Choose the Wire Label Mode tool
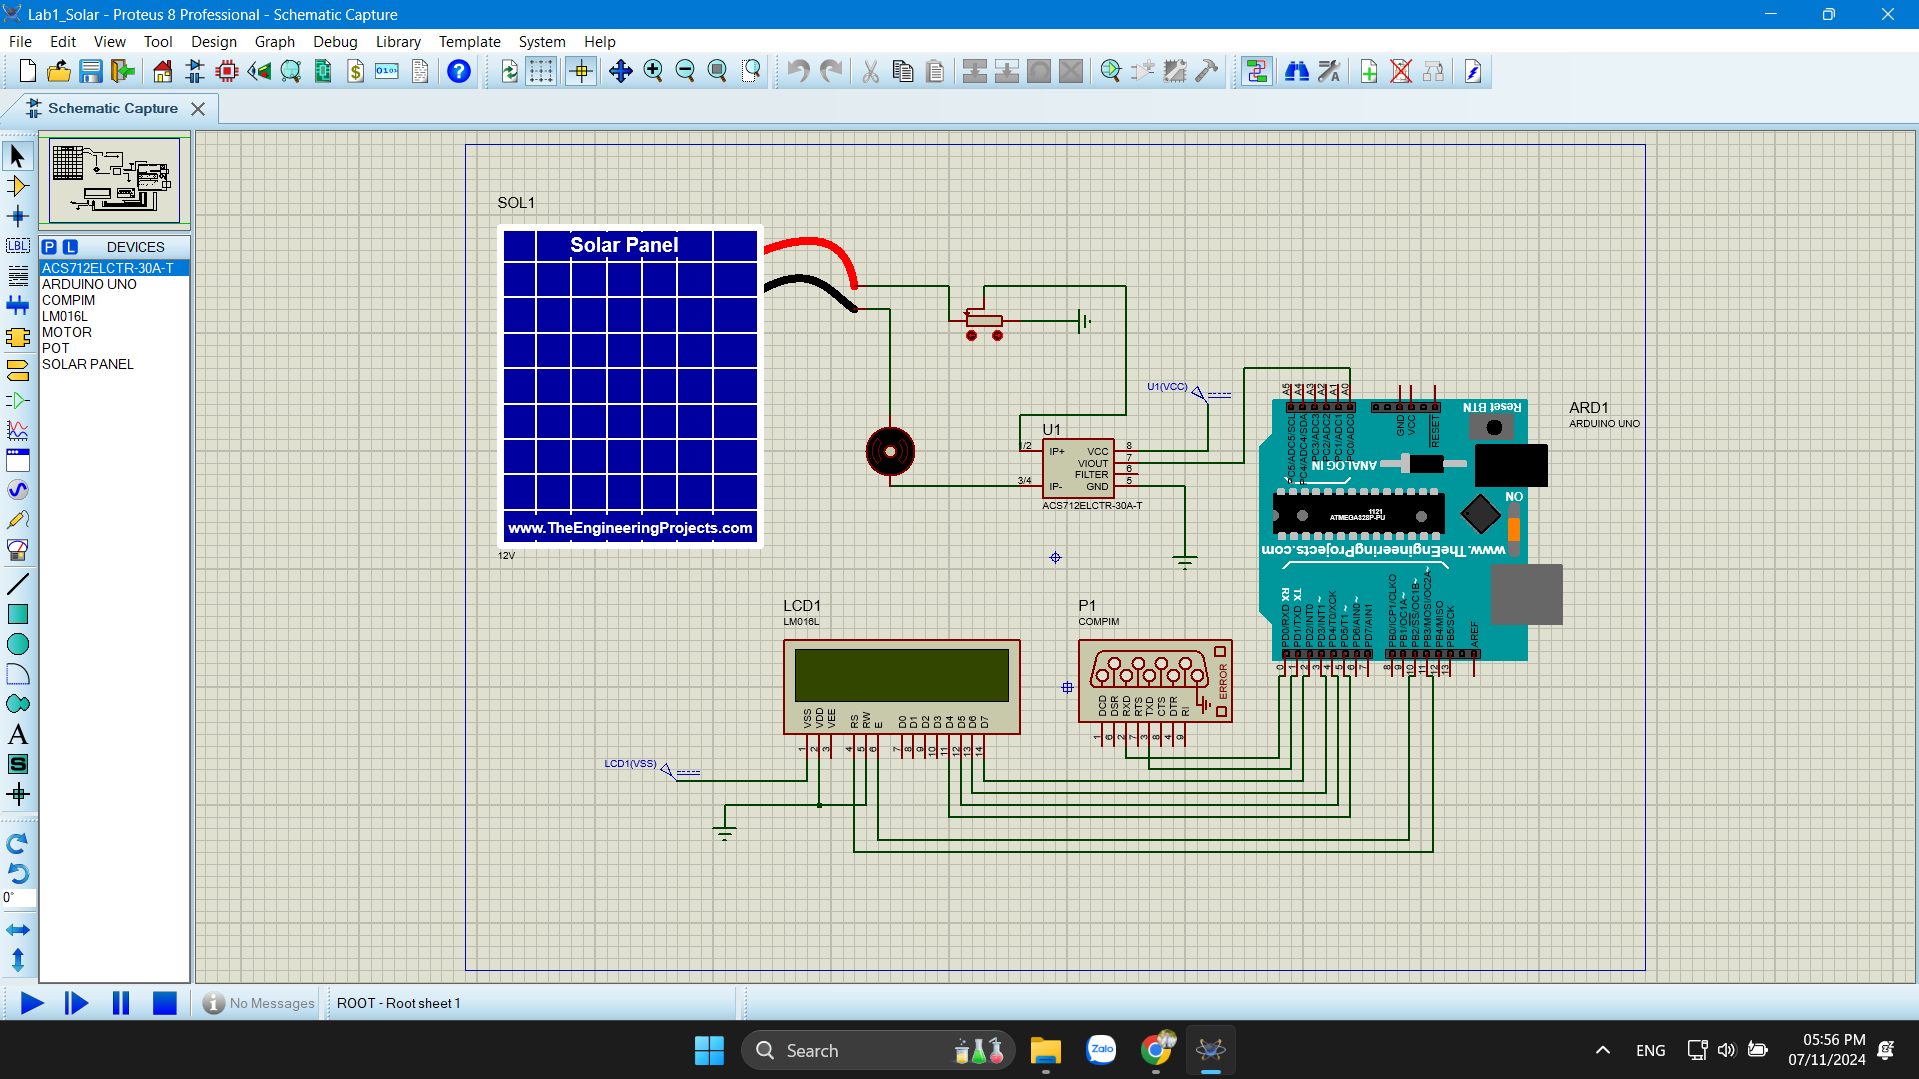 point(18,246)
